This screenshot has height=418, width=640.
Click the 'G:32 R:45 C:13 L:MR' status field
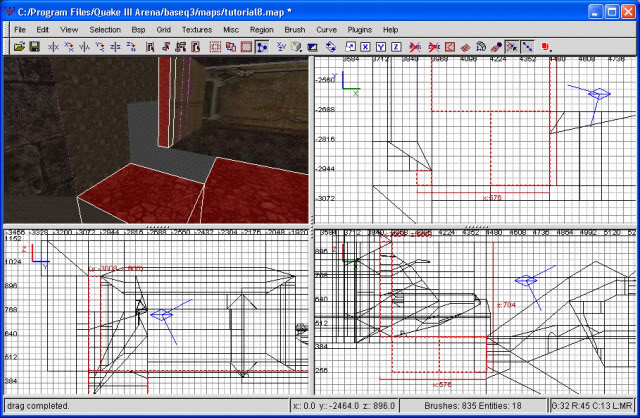(x=592, y=406)
